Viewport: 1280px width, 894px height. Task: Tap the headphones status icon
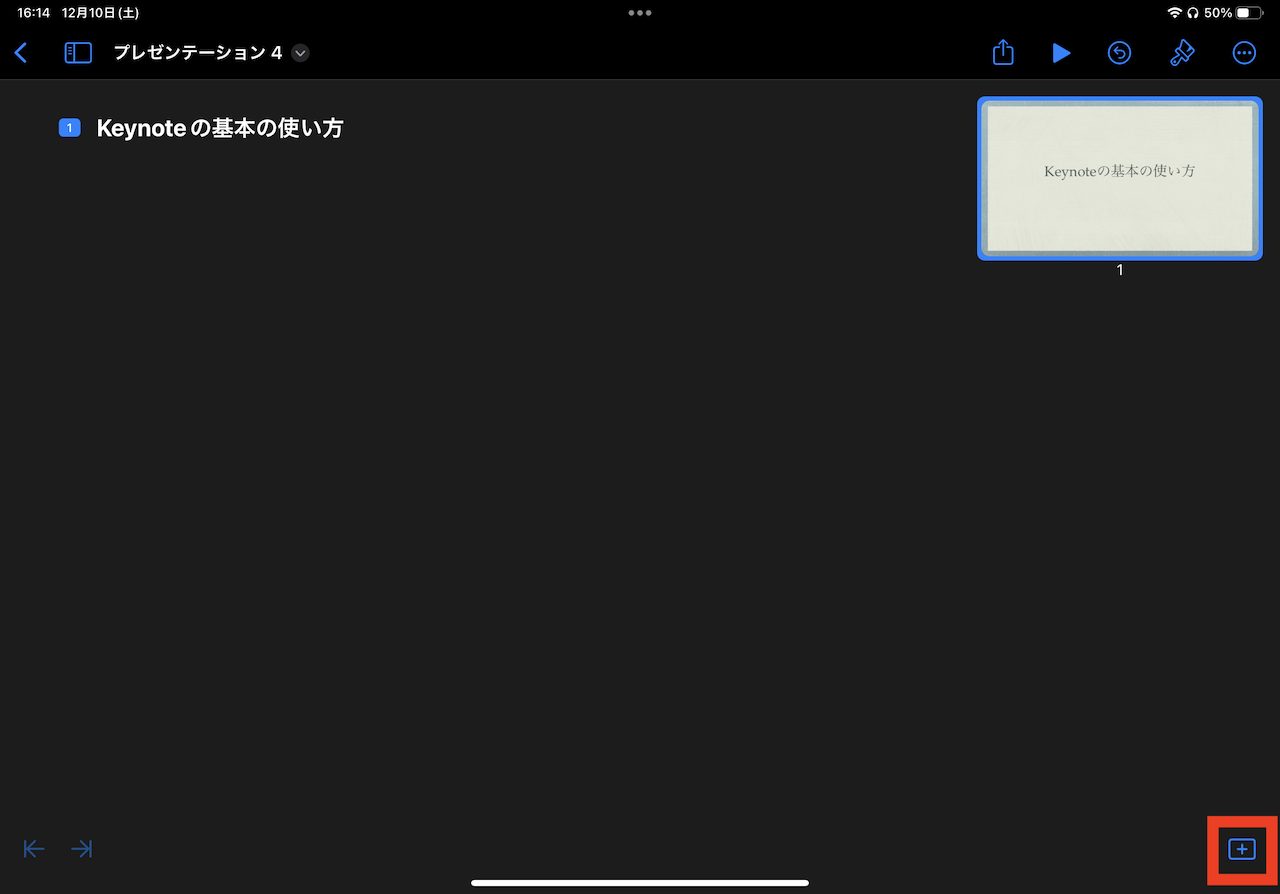[x=1192, y=13]
